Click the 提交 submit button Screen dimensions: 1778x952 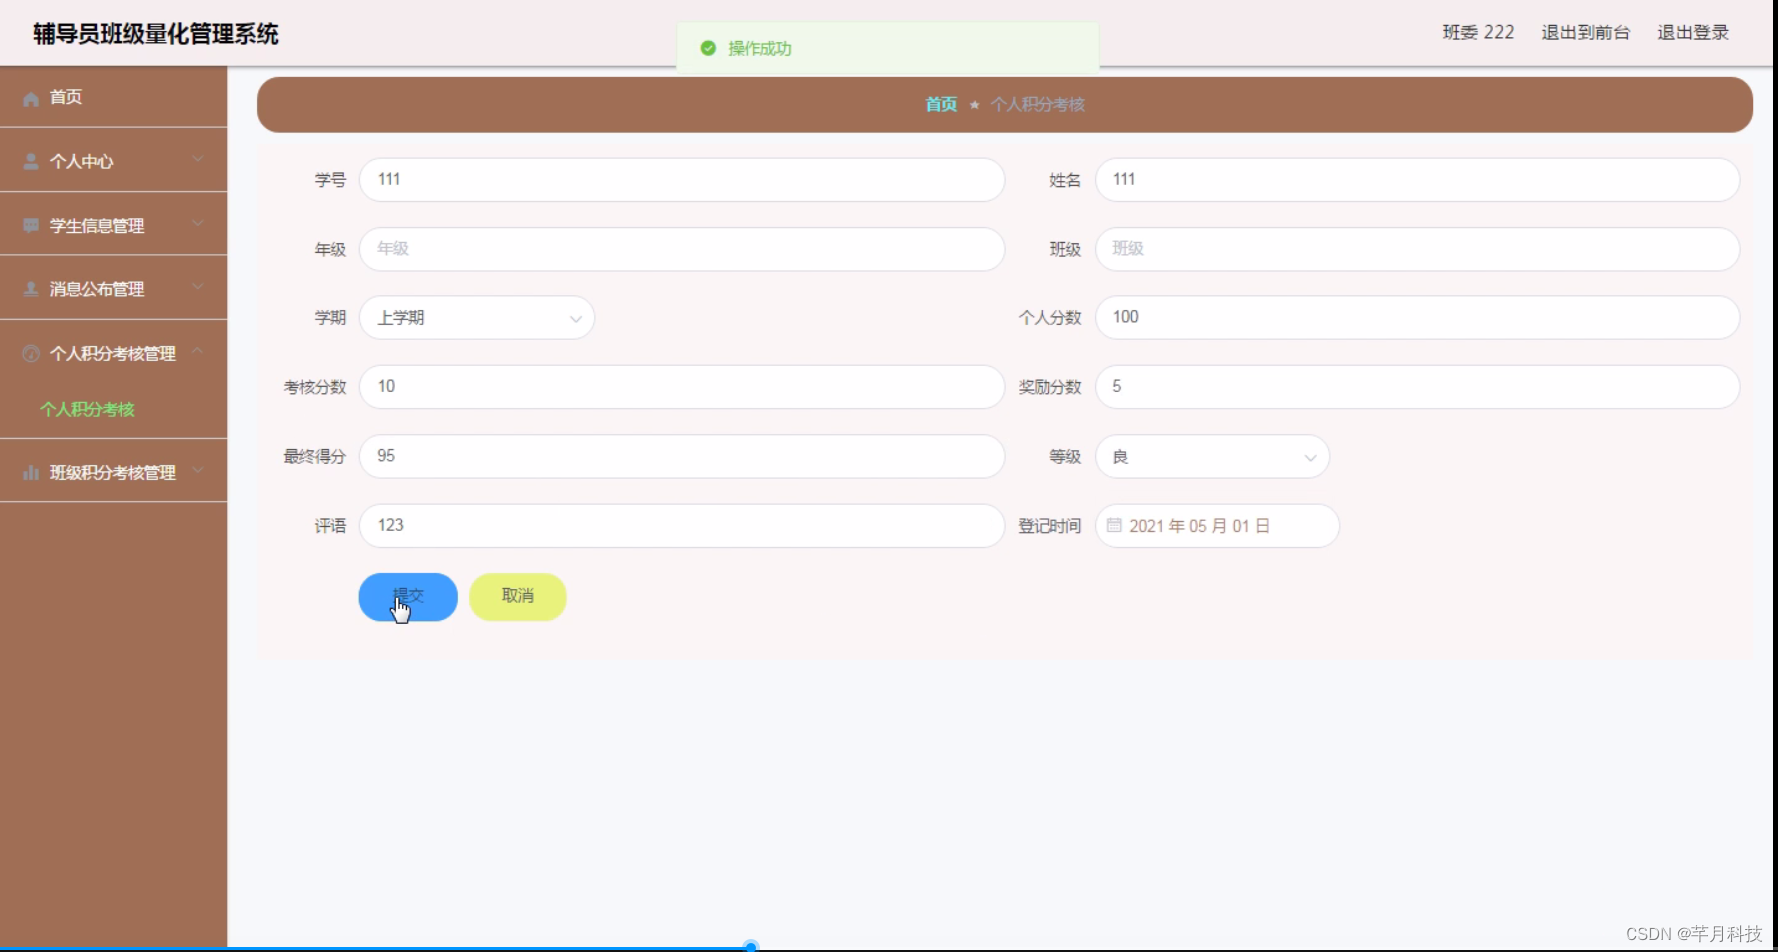coord(407,596)
